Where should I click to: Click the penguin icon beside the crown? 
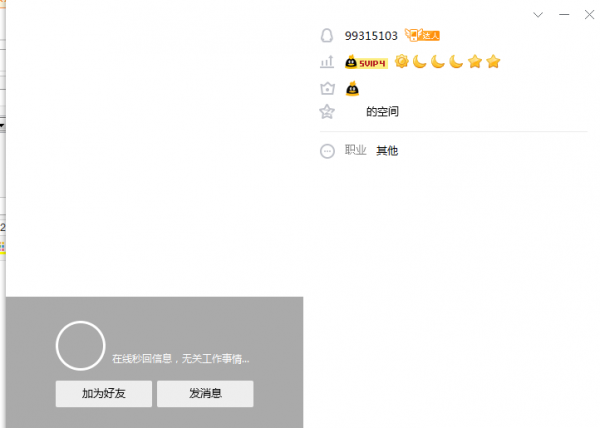pyautogui.click(x=352, y=88)
